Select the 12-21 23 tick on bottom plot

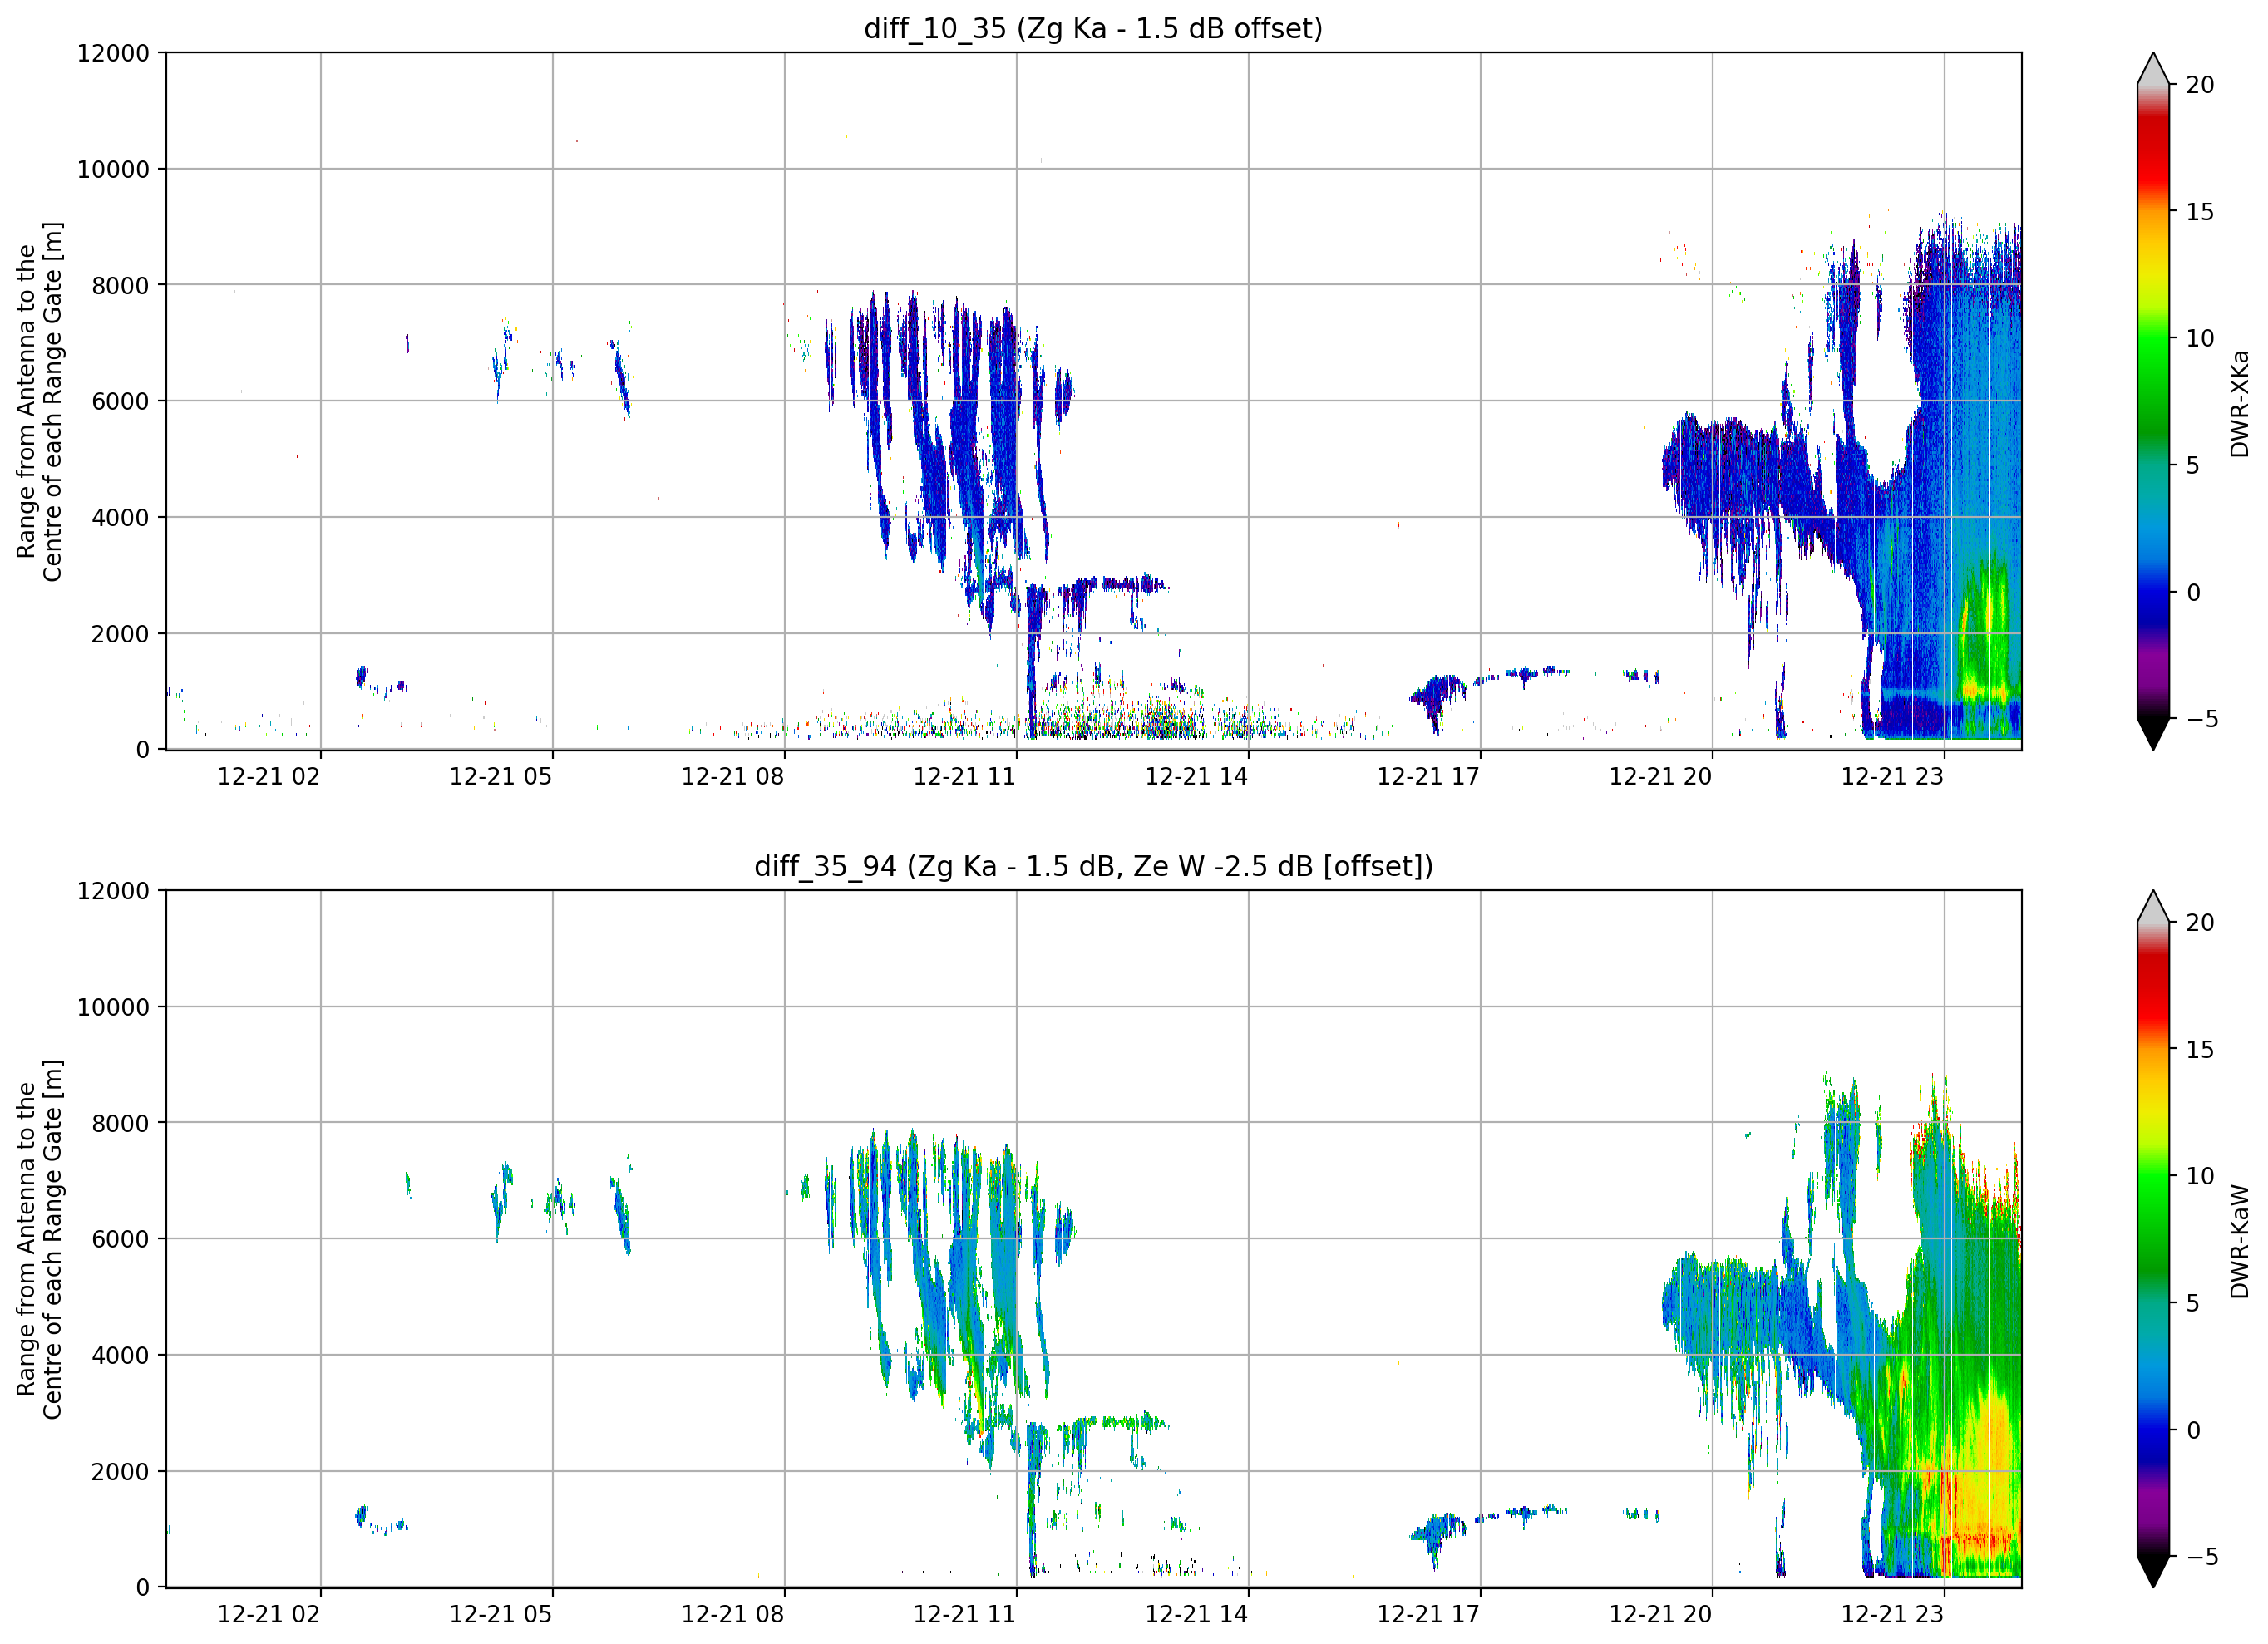pyautogui.click(x=1892, y=1614)
